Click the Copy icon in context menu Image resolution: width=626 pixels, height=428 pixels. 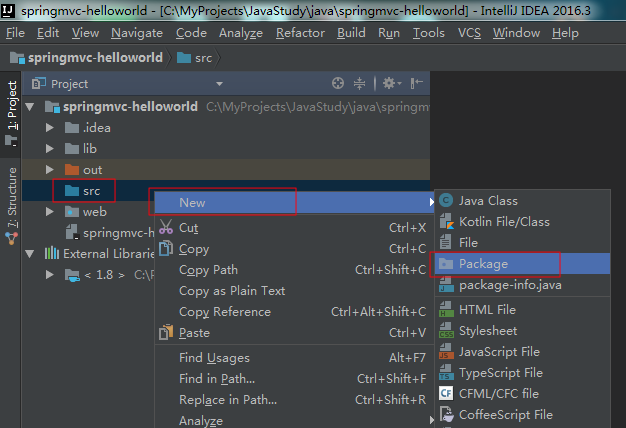[x=166, y=248]
